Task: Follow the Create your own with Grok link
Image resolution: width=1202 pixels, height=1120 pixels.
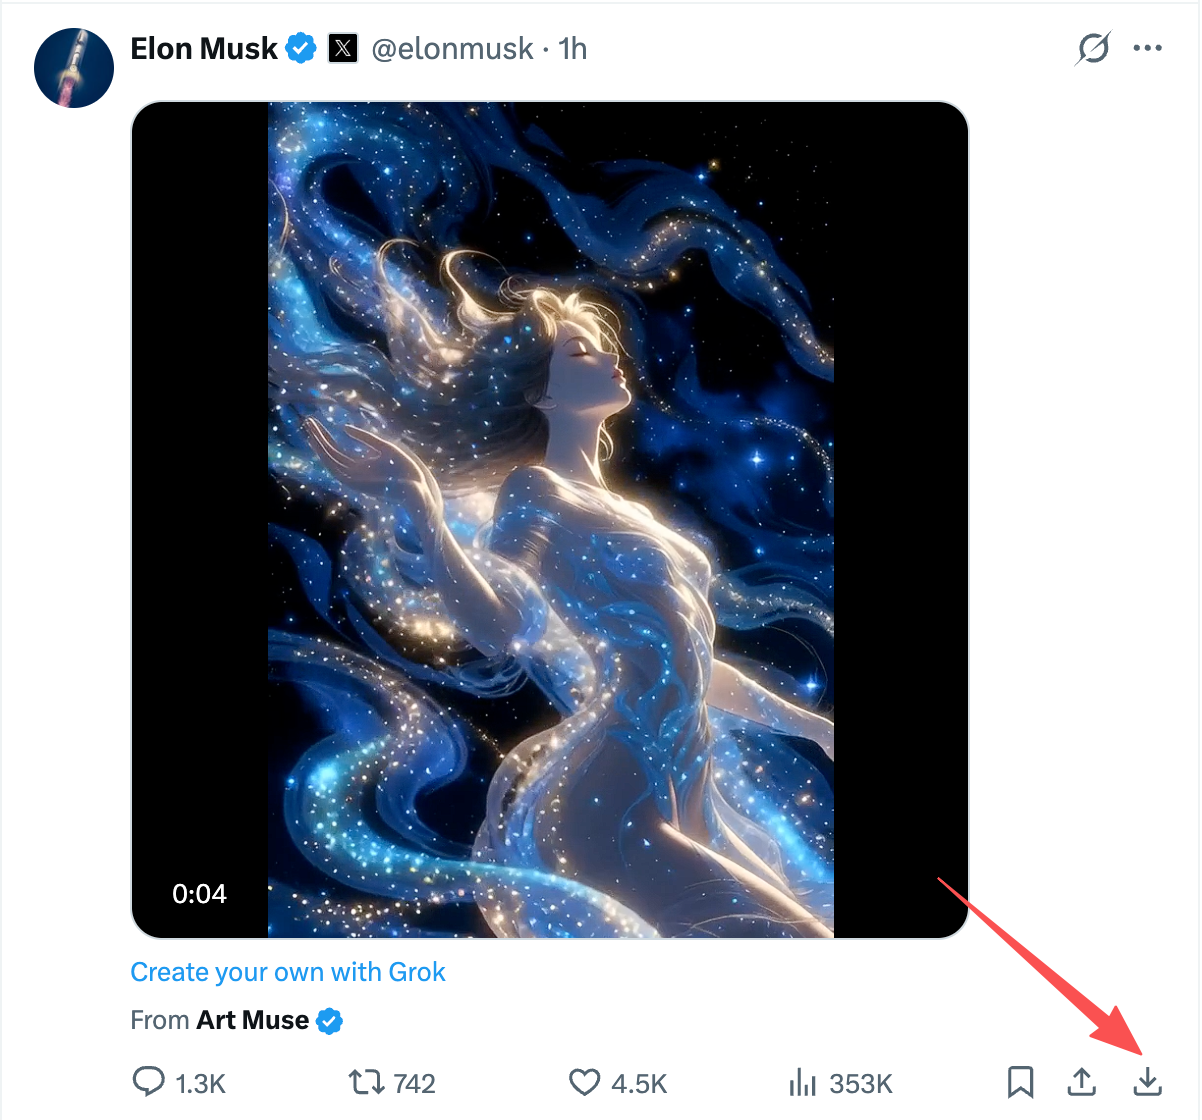Action: click(288, 972)
